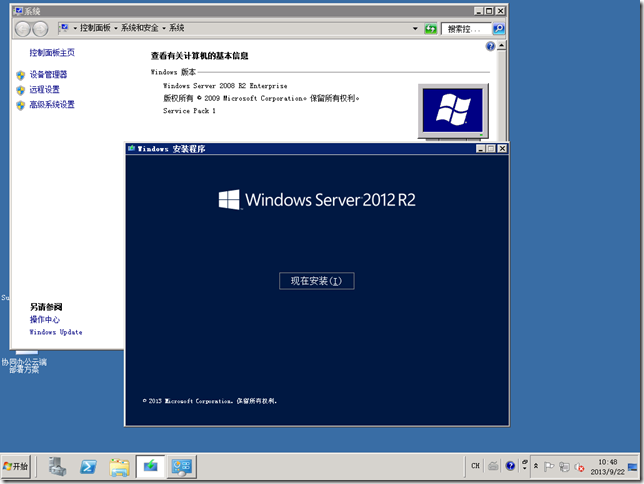
Task: Click the Windows Server 2012 R2 logo
Action: pyautogui.click(x=317, y=200)
